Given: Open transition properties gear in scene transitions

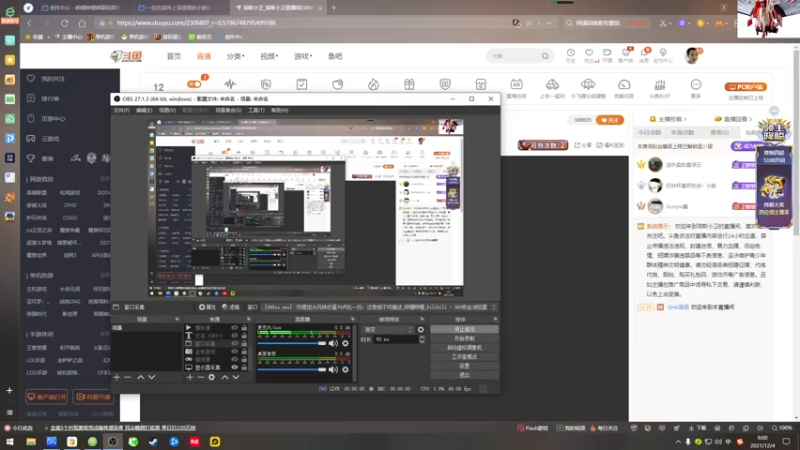Looking at the screenshot, I should [x=421, y=330].
